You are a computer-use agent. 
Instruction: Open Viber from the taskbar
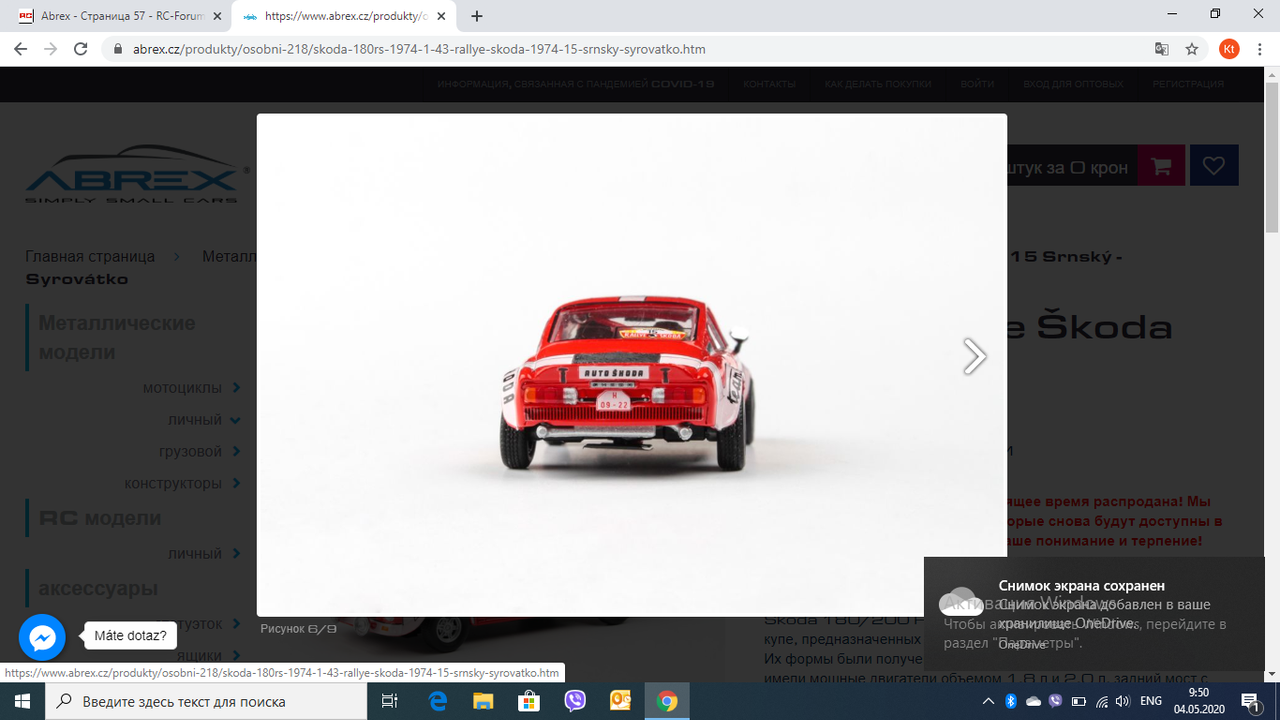pos(575,701)
